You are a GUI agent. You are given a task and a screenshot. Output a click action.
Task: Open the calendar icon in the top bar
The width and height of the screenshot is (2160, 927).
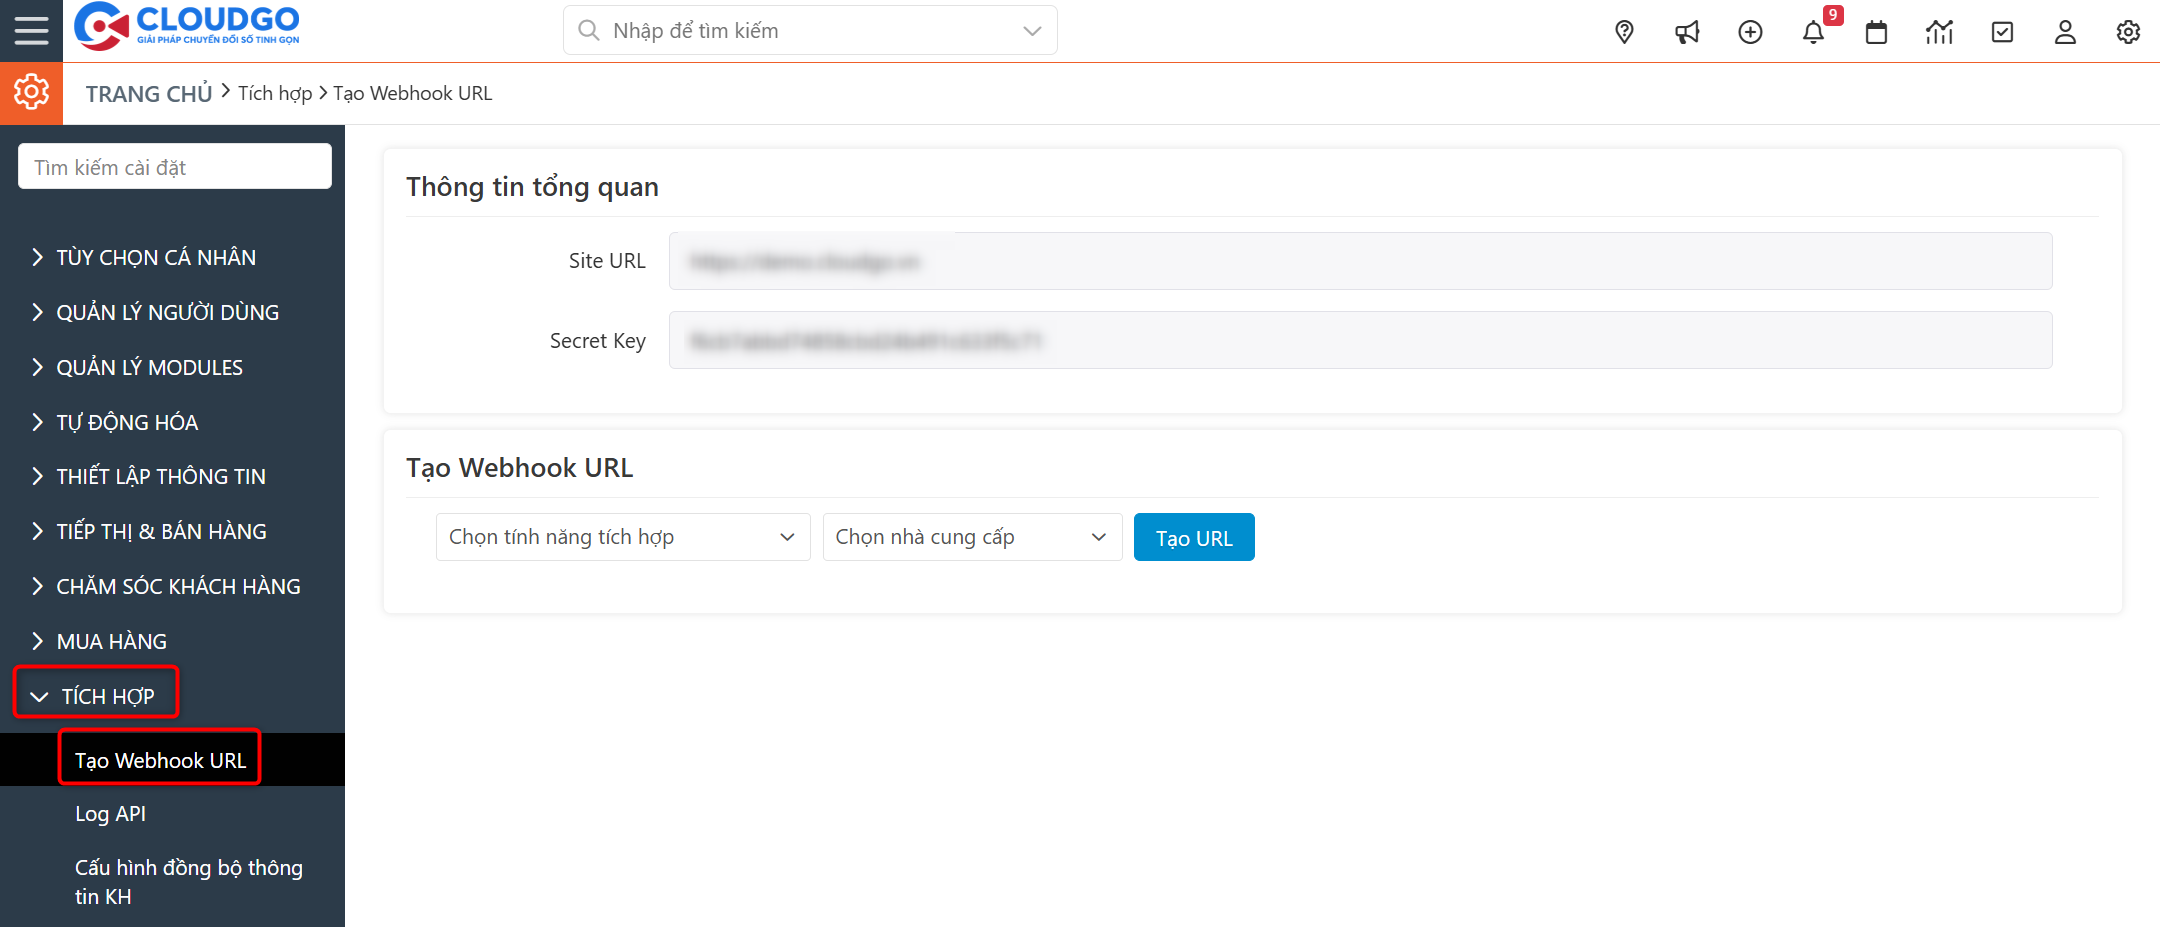1876,31
